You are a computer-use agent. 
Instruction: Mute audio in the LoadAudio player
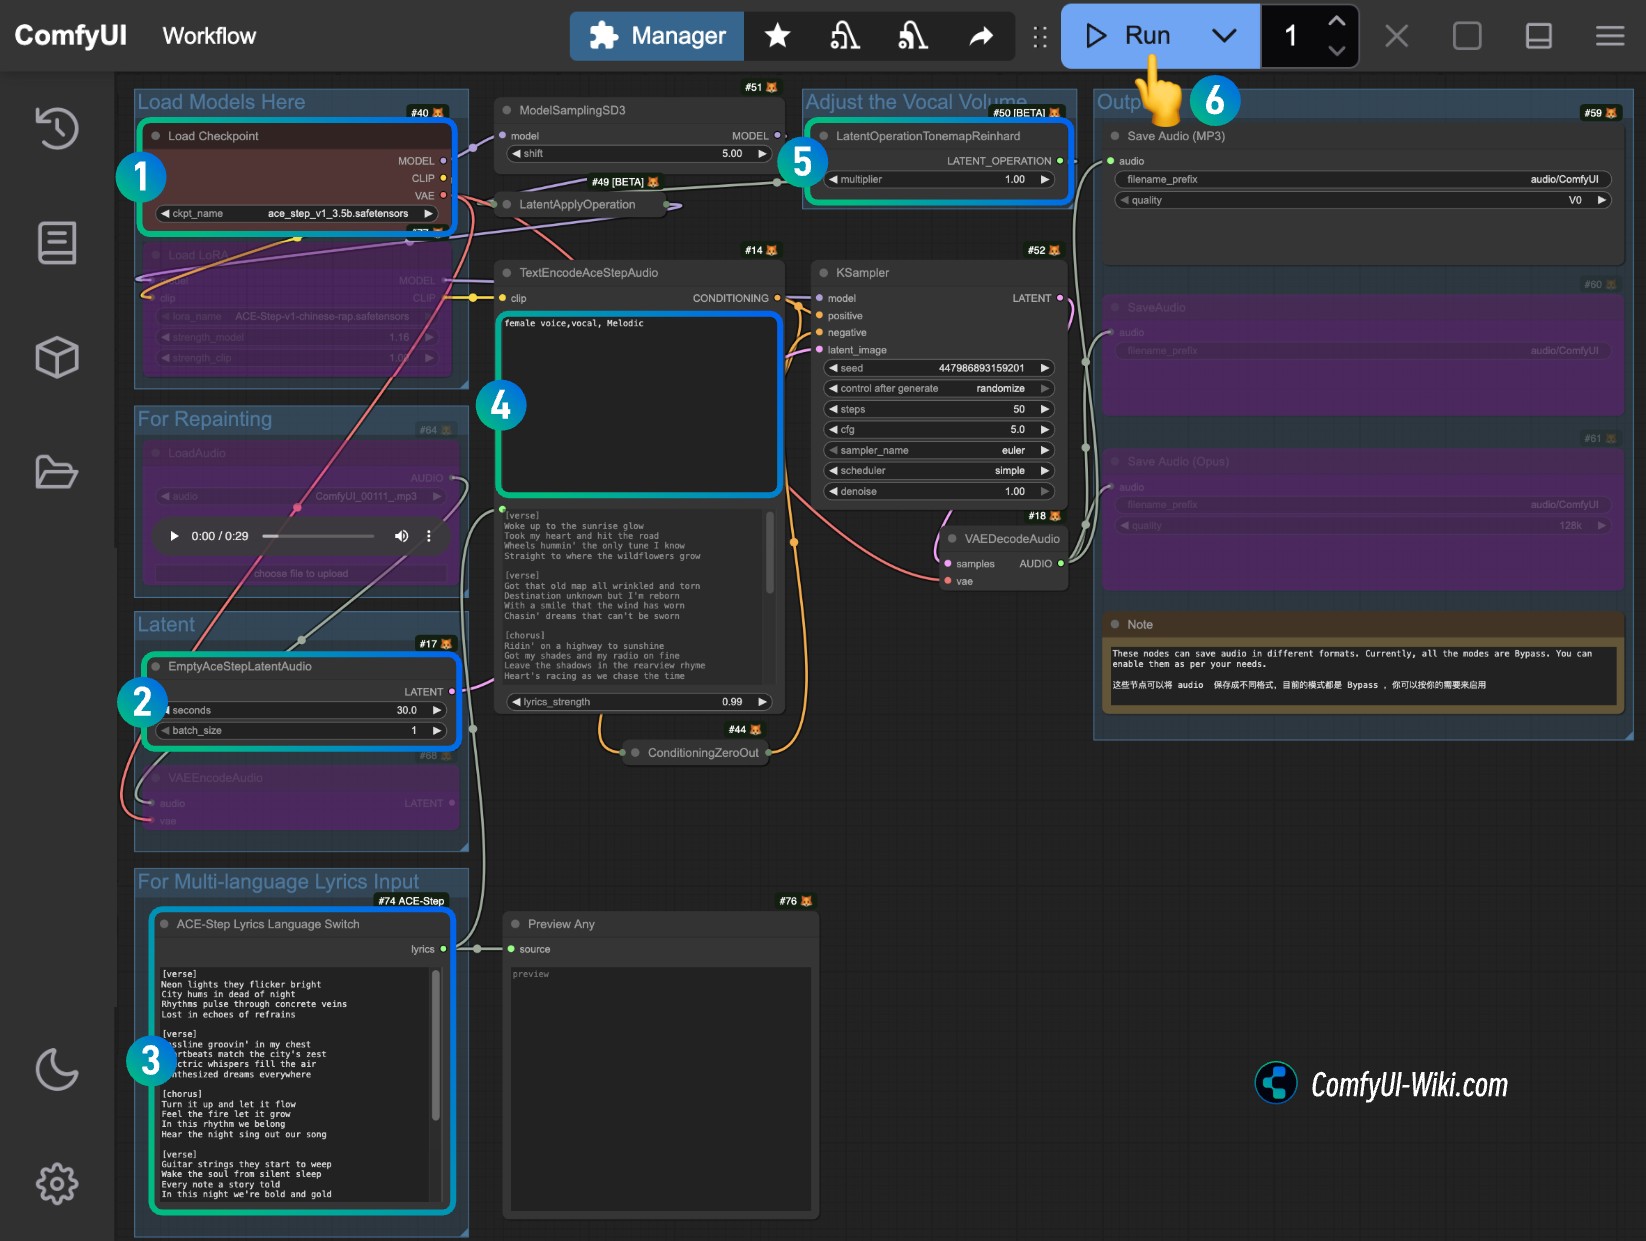click(401, 536)
